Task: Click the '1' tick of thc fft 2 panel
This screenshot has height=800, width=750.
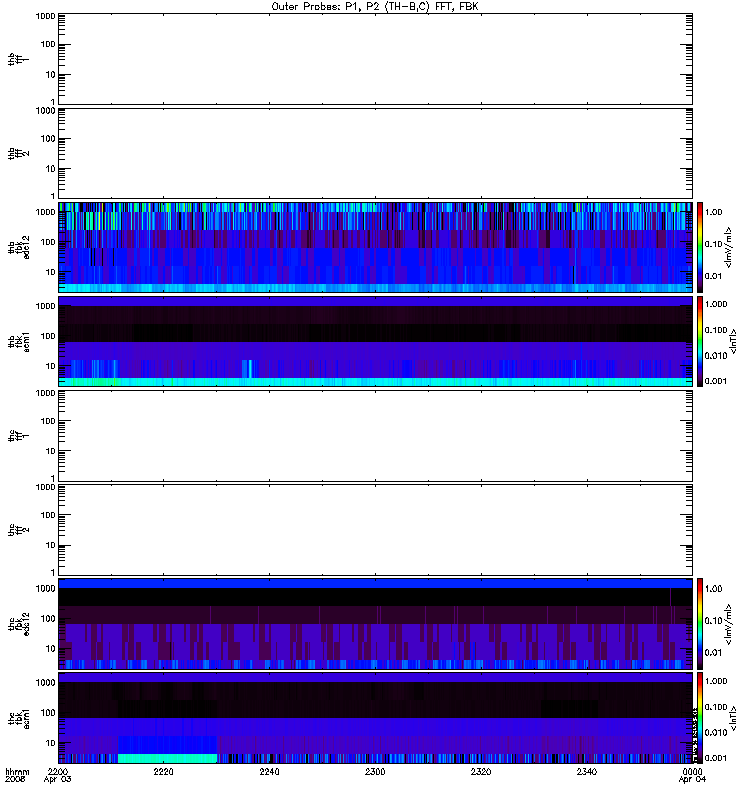Action: pos(53,572)
